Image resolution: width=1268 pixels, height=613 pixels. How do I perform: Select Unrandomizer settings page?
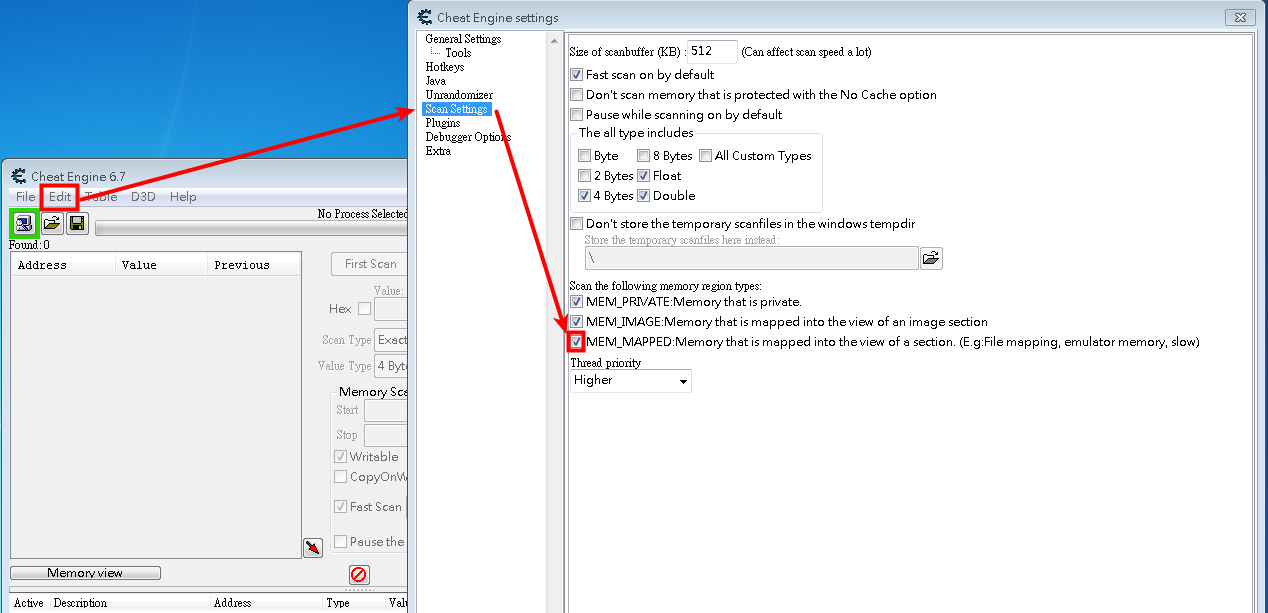pyautogui.click(x=459, y=95)
